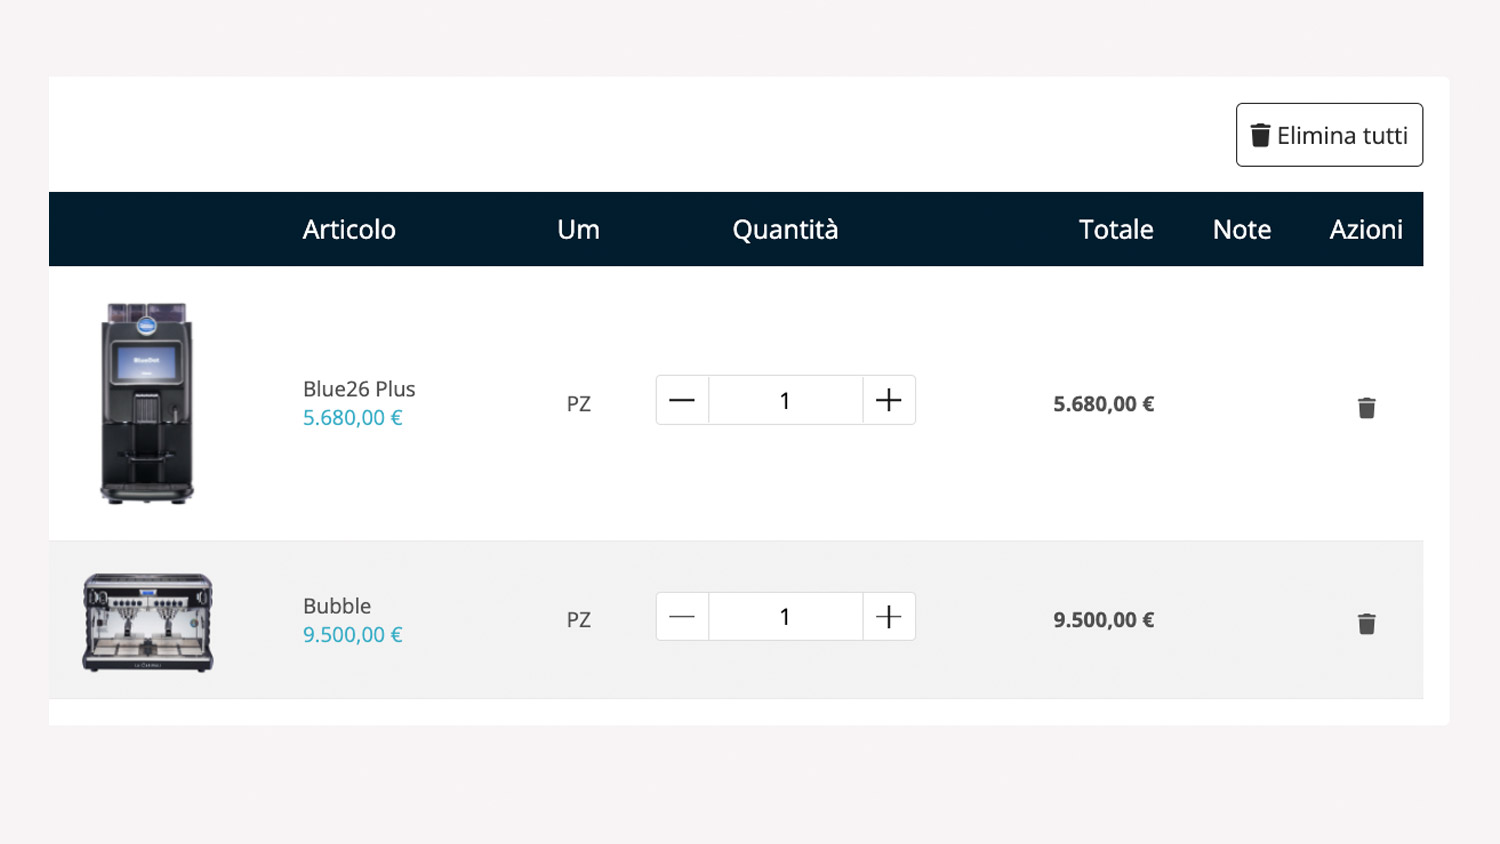Click the Bubble product name
Viewport: 1500px width, 844px height.
pos(337,606)
